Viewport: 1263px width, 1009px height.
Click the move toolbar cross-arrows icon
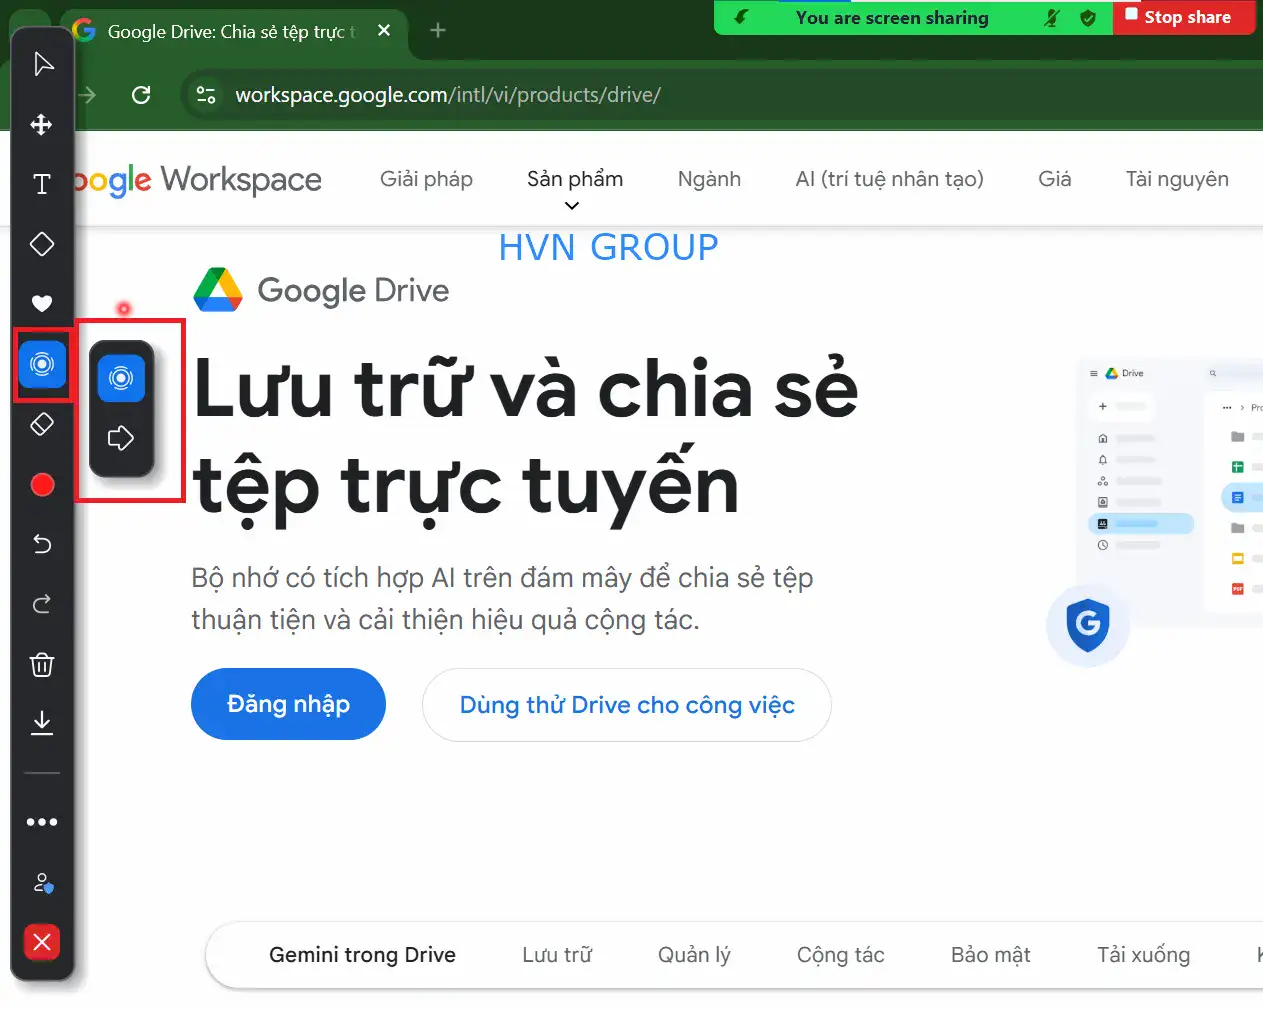(42, 125)
